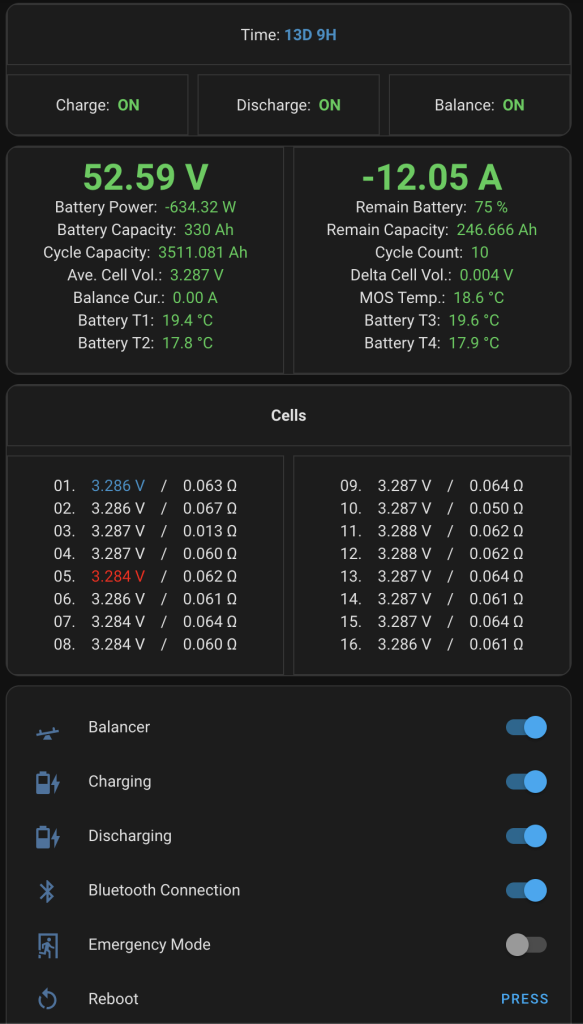Open the Cells section header
Viewport: 583px width, 1024px height.
coord(288,415)
